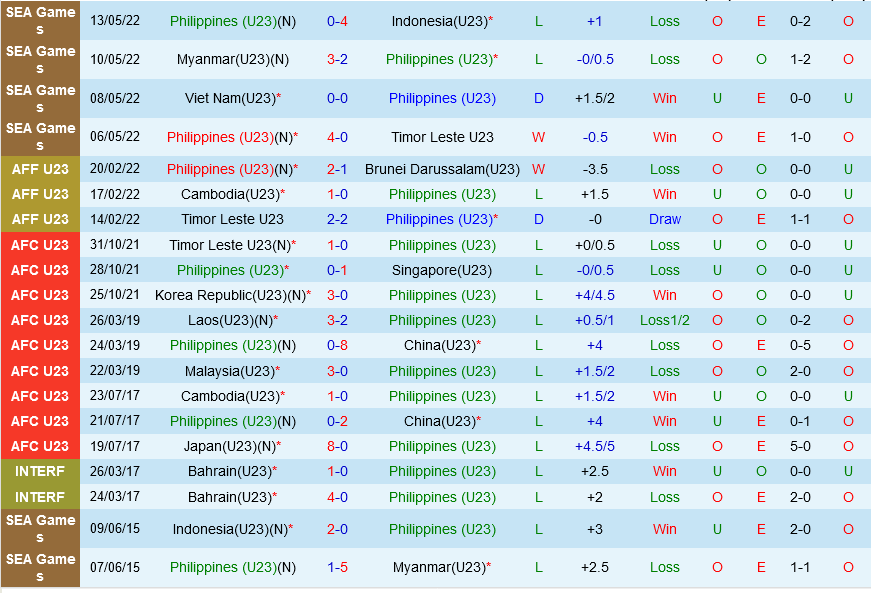Viewport: 871px width, 593px height.
Task: Click the Win result for the Viet Nam match
Action: 664,98
